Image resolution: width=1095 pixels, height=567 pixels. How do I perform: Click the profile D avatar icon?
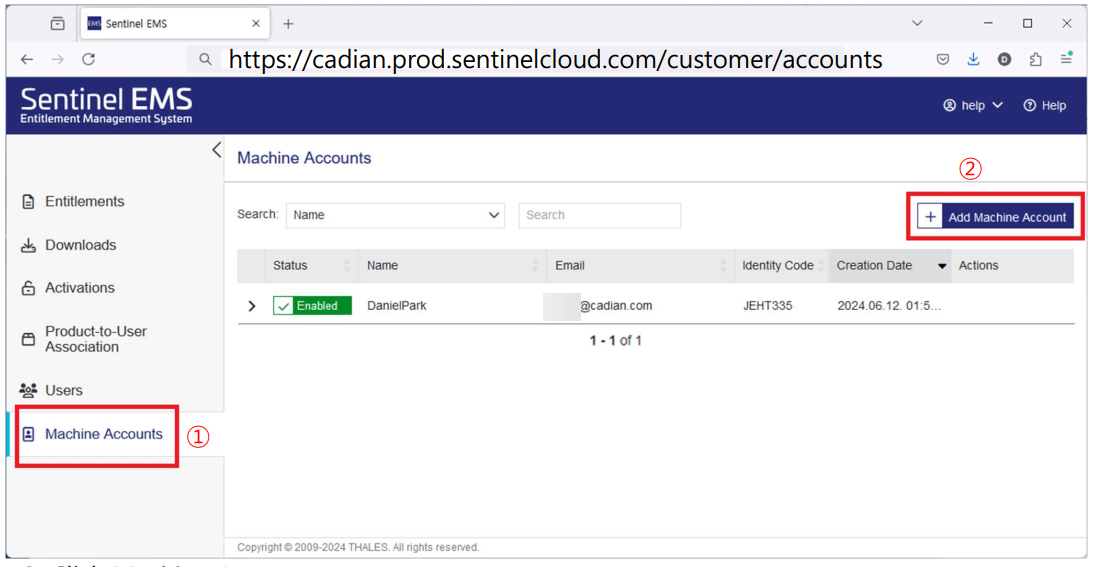1004,60
